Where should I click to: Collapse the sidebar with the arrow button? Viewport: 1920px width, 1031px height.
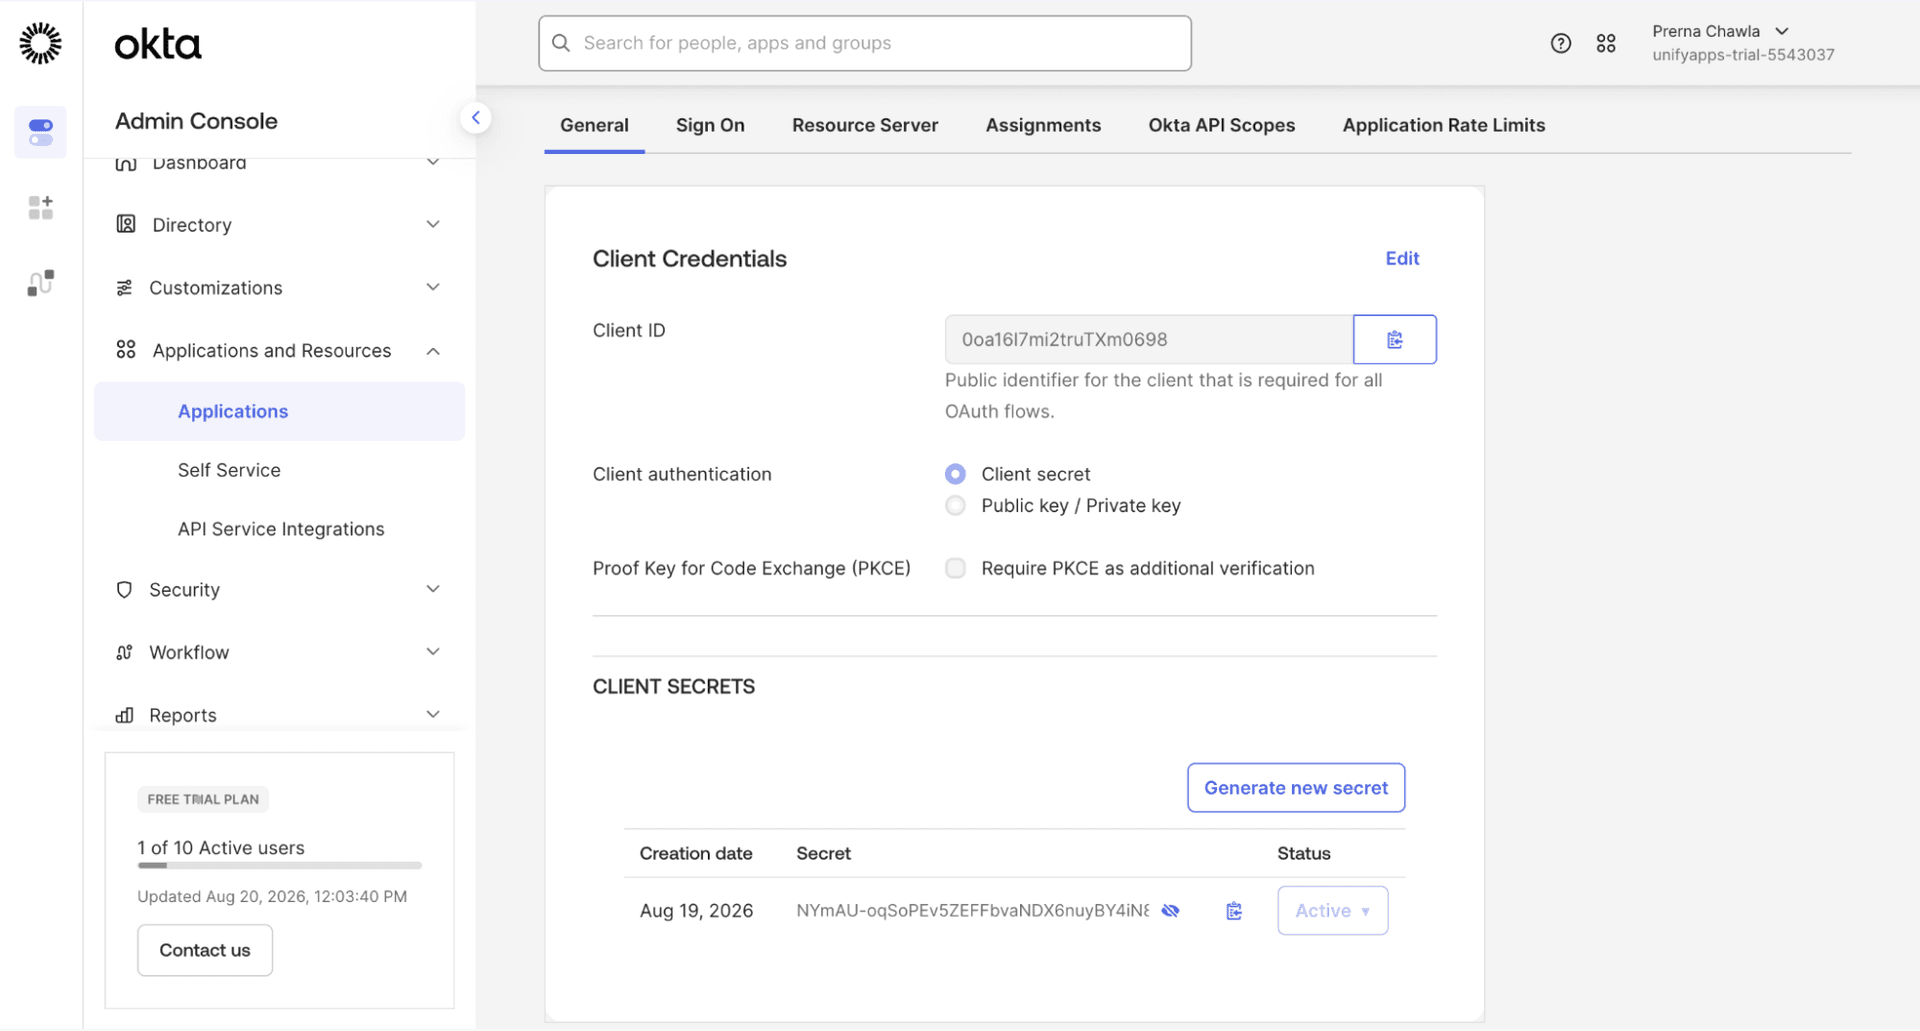[476, 118]
